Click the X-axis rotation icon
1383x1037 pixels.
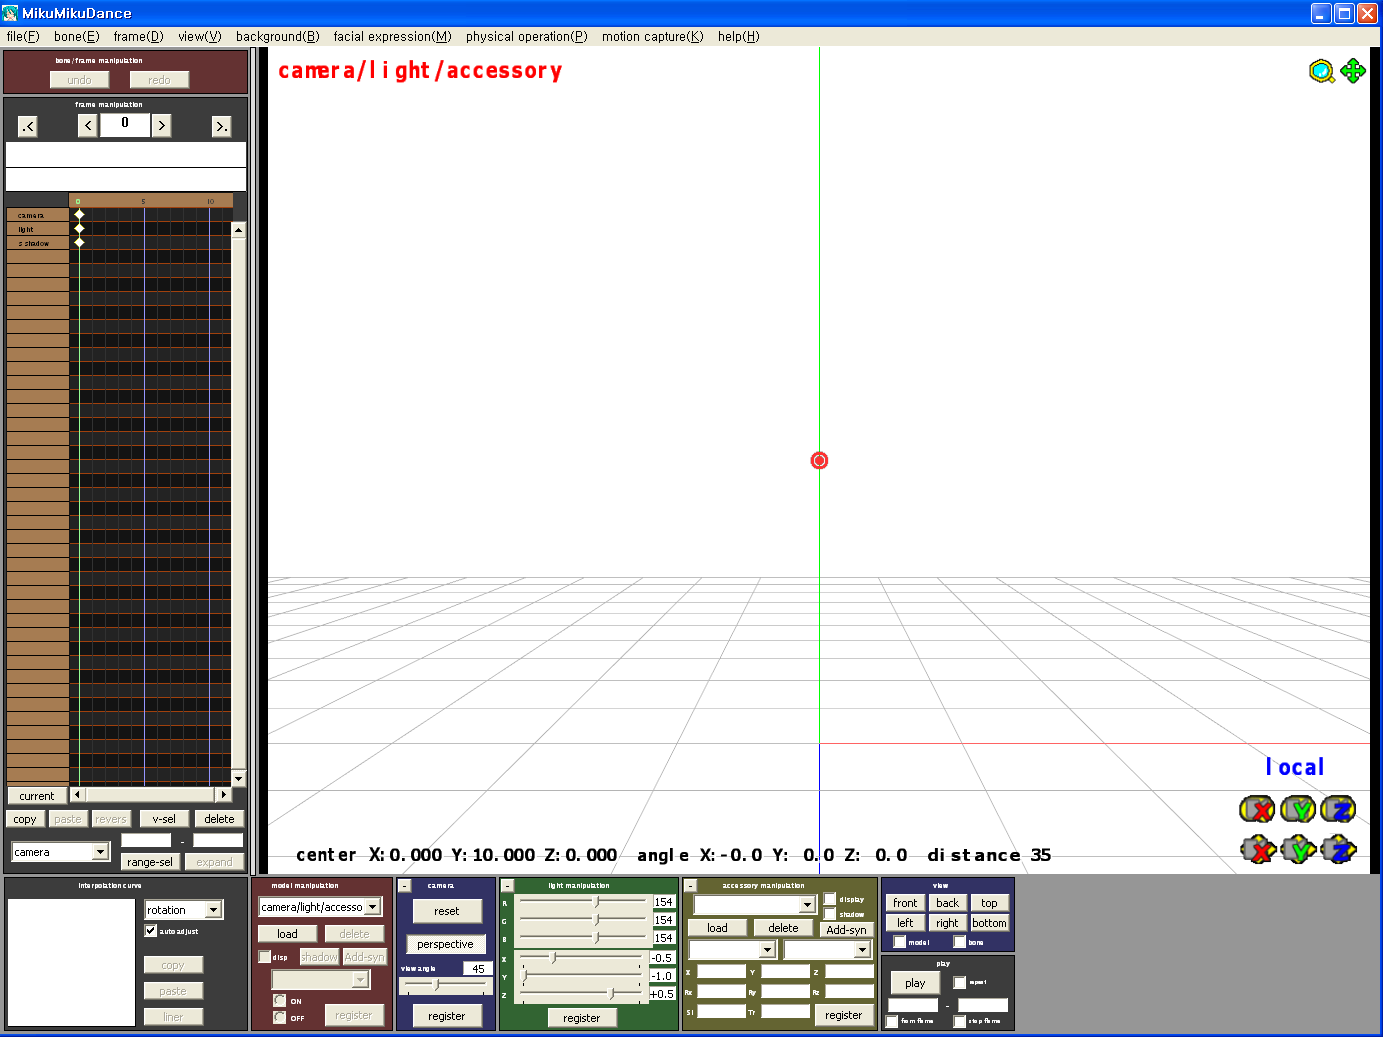tap(1257, 808)
